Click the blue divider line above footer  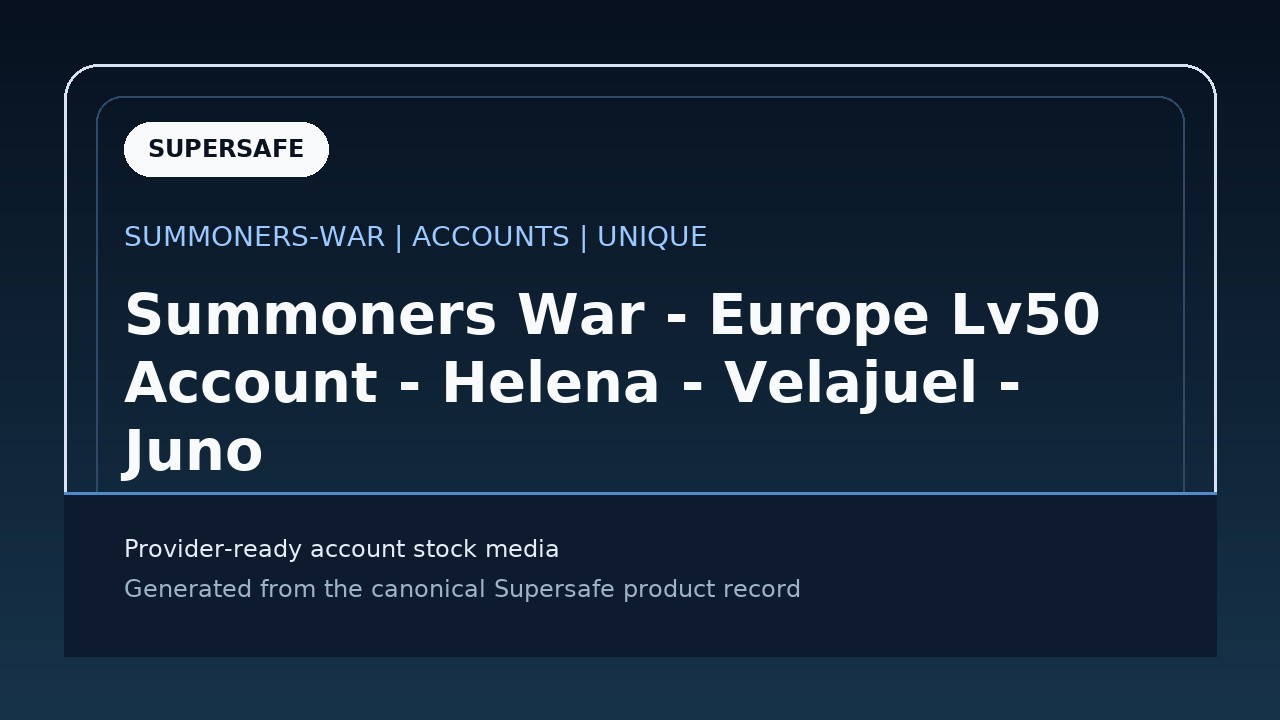click(640, 493)
